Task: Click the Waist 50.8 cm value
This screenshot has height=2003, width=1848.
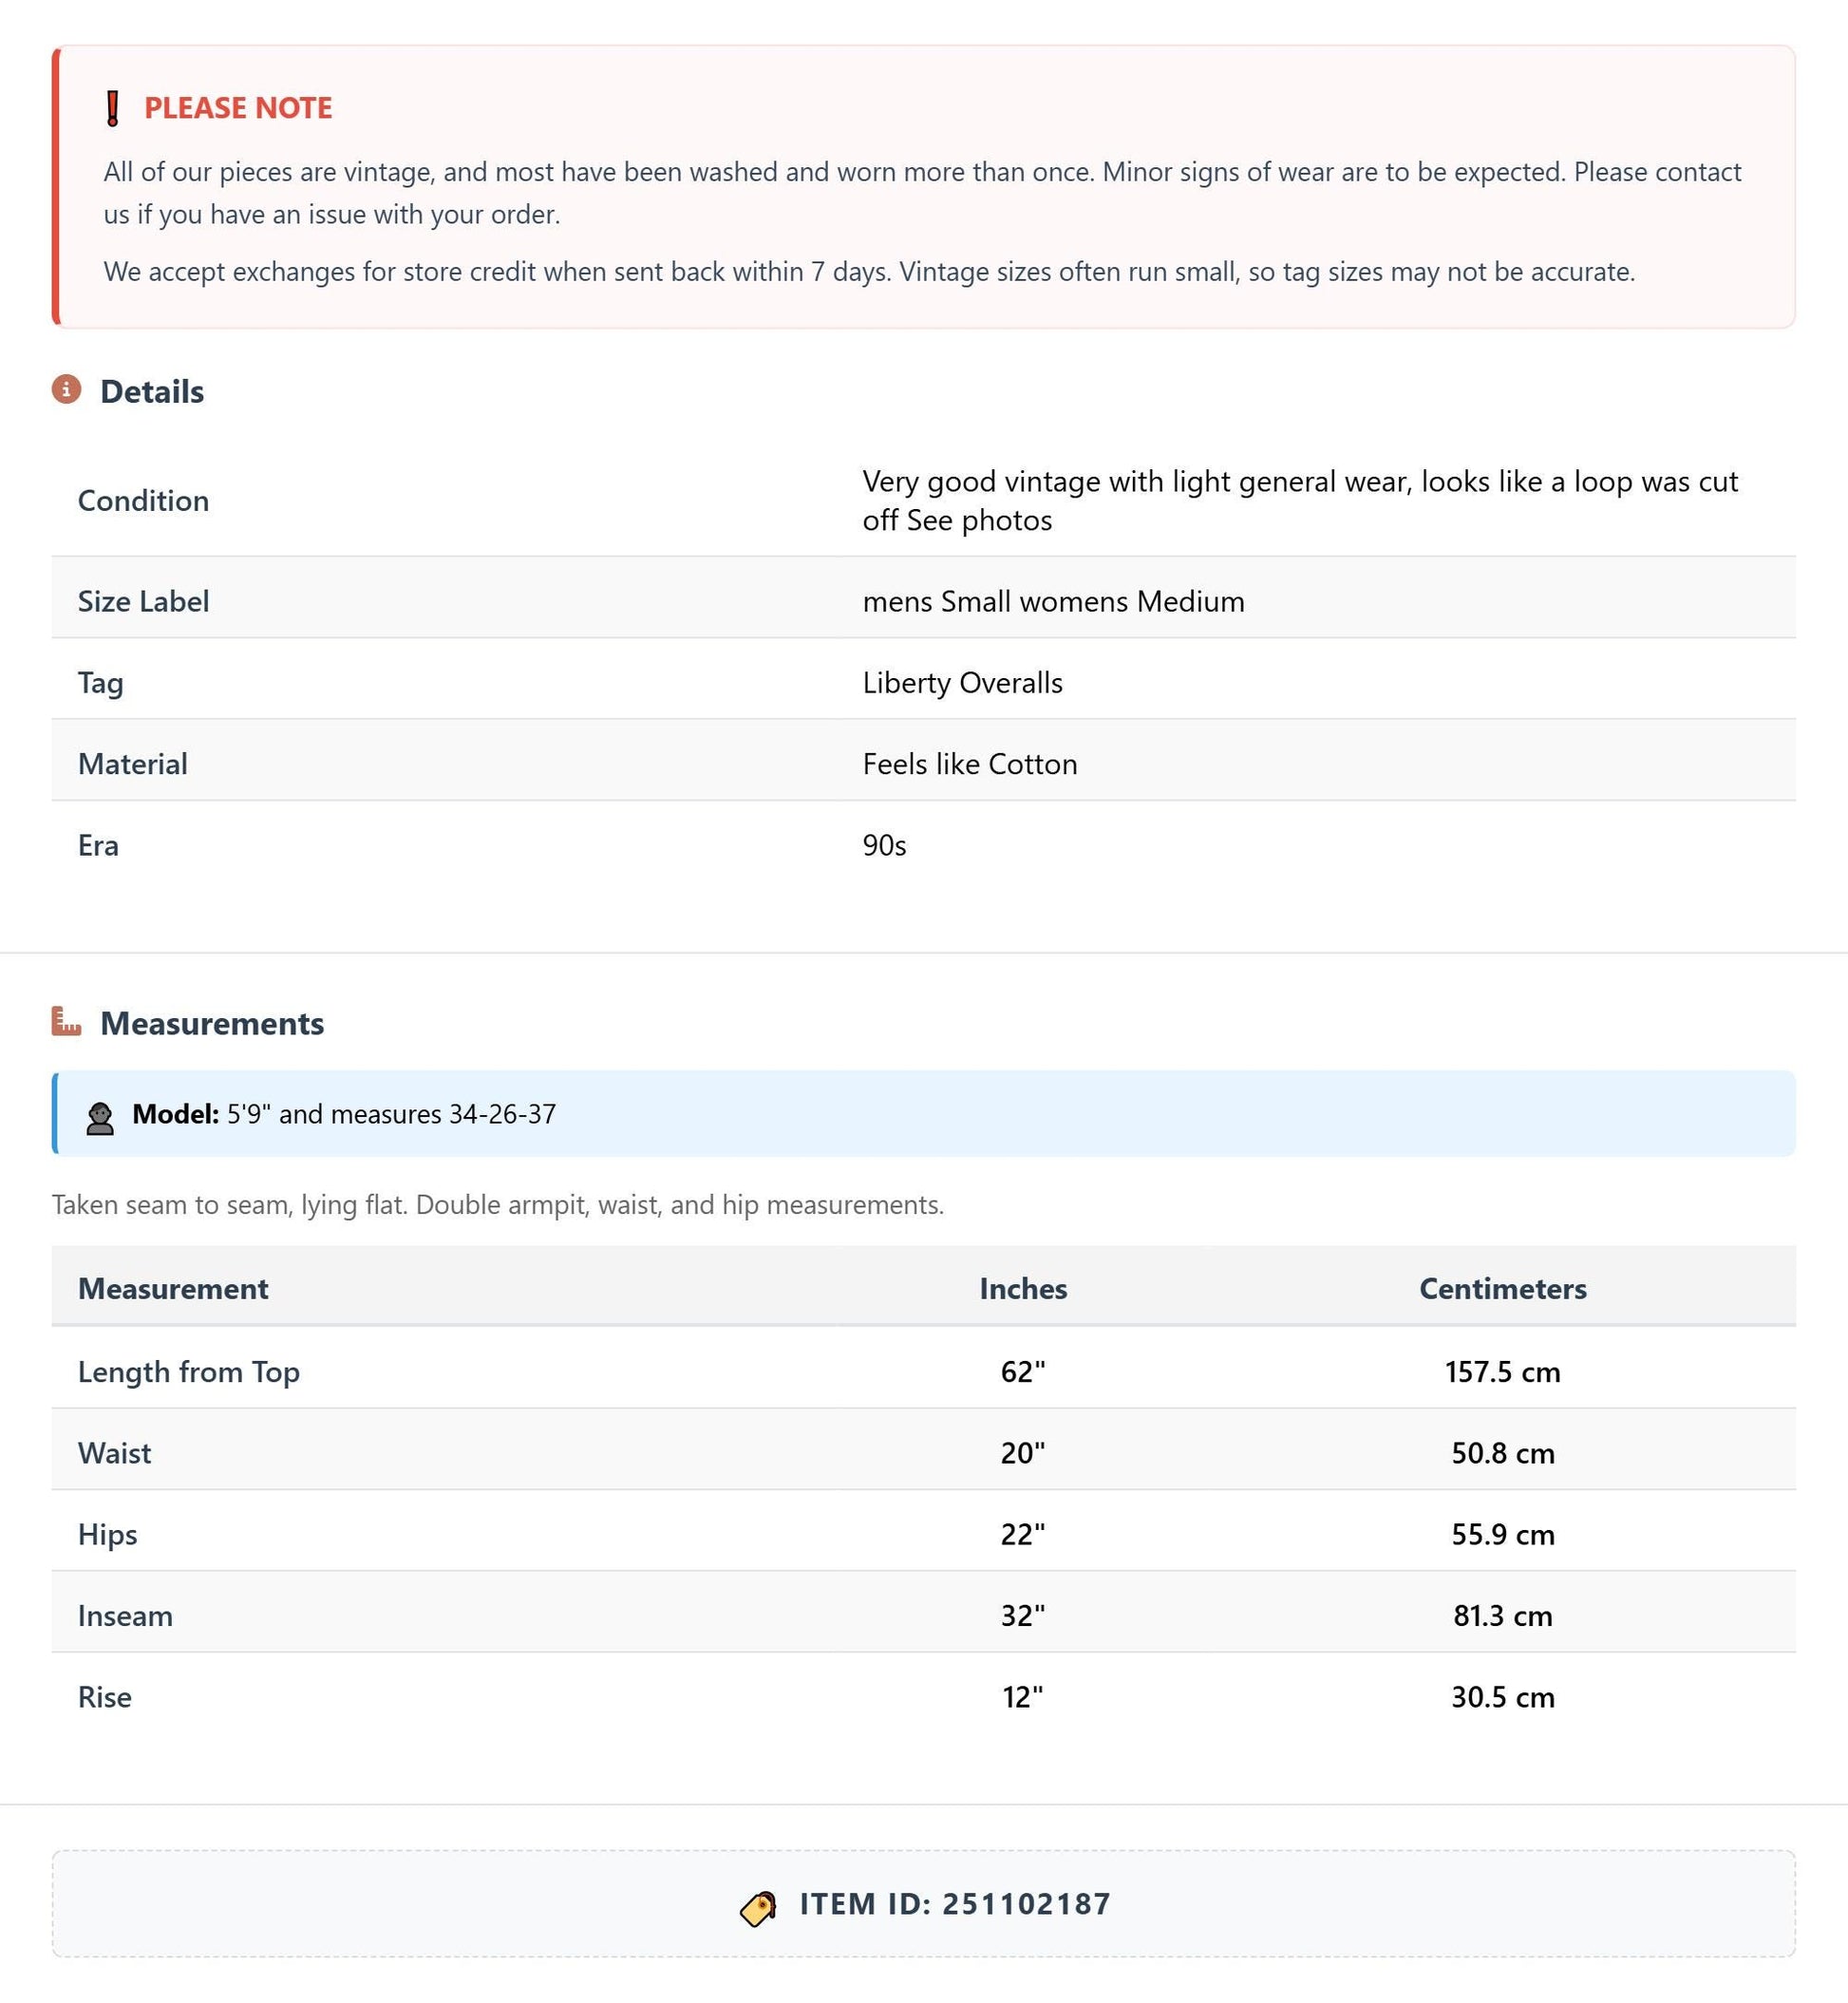Action: pos(1503,1453)
